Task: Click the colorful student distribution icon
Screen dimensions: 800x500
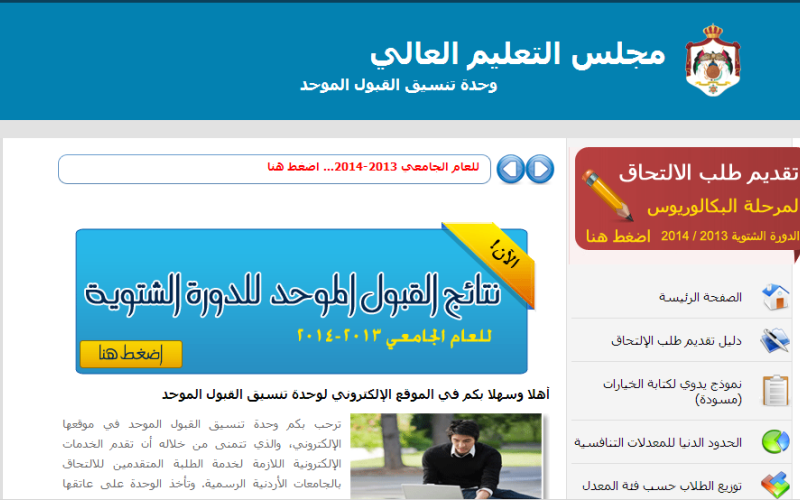Action: coord(776,485)
